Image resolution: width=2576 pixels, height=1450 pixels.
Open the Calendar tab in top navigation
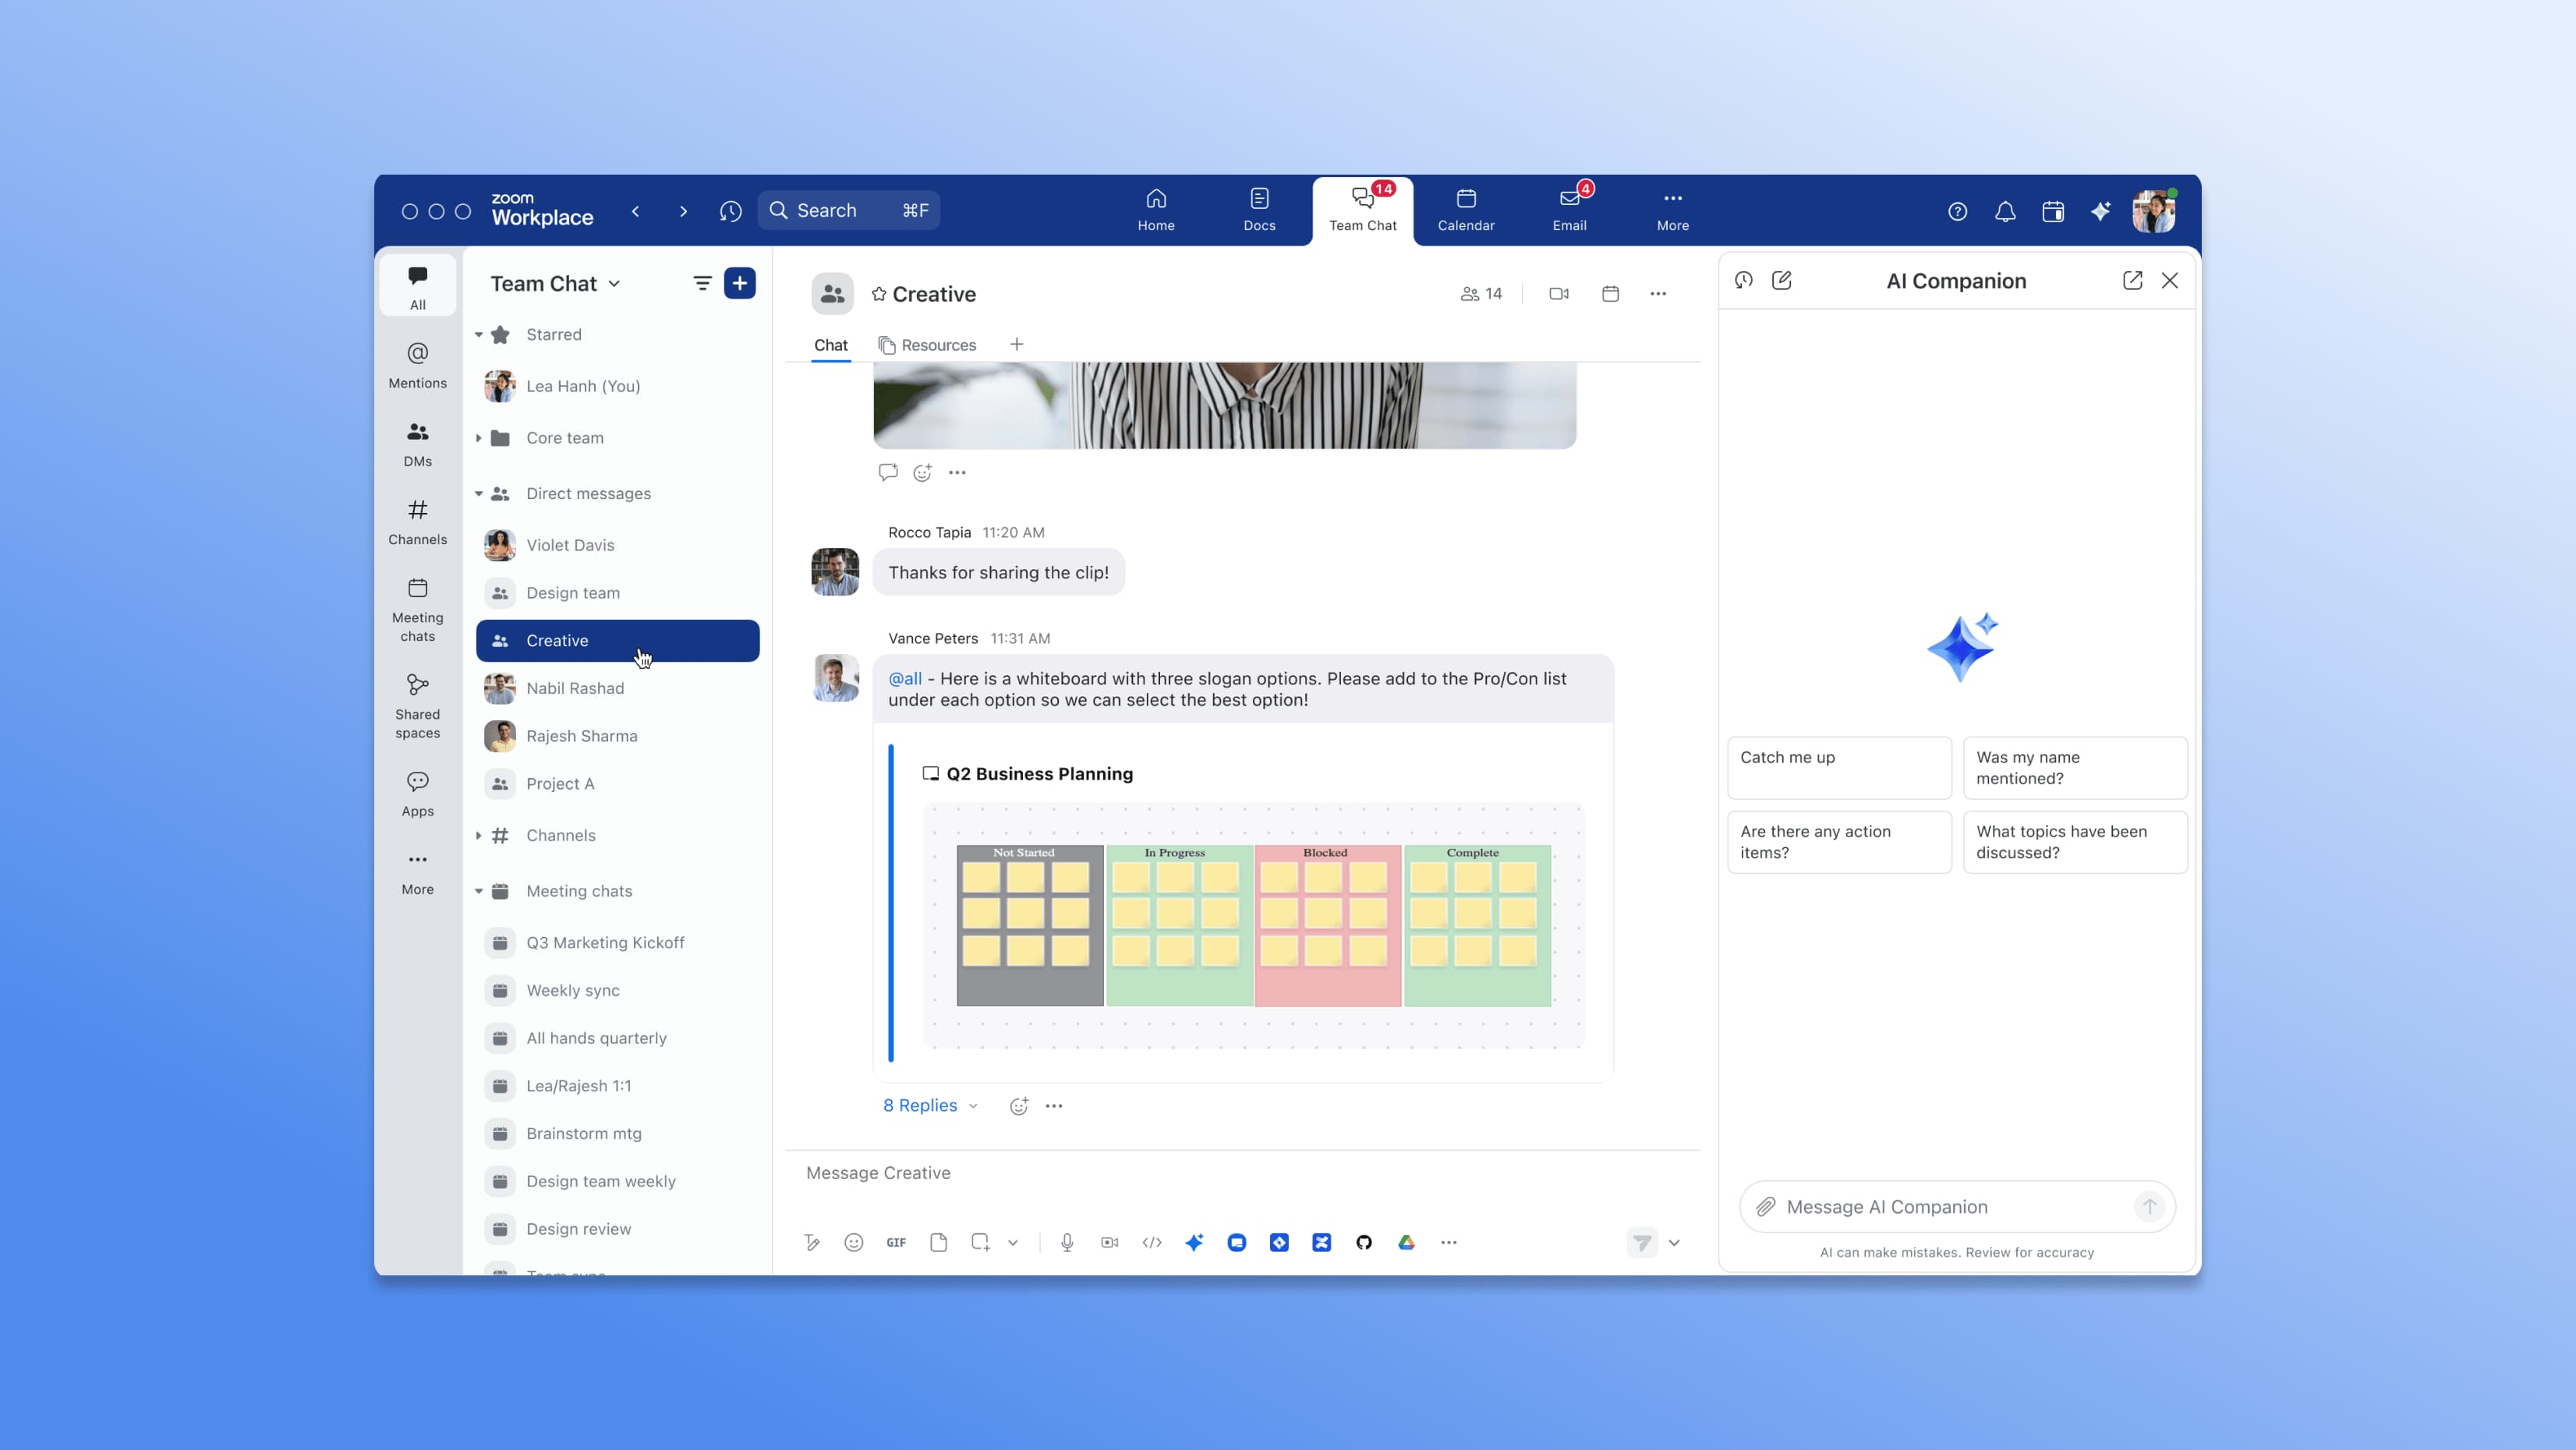[x=1465, y=210]
